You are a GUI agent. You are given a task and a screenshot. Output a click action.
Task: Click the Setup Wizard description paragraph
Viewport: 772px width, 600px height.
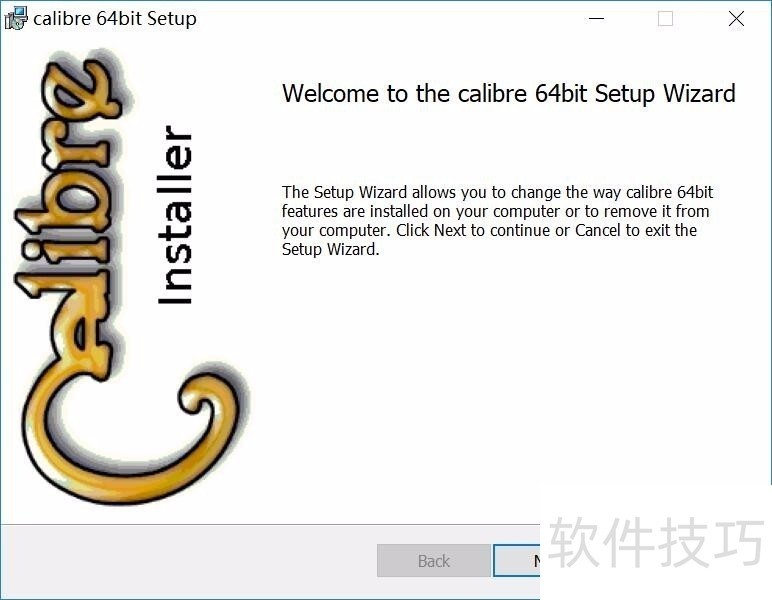(497, 221)
